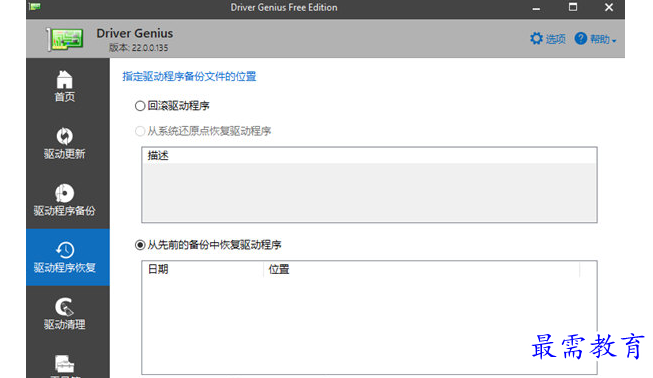Select 从先前的备份中恢复驱动程序 radio option
This screenshot has width=653, height=378.
coord(140,245)
